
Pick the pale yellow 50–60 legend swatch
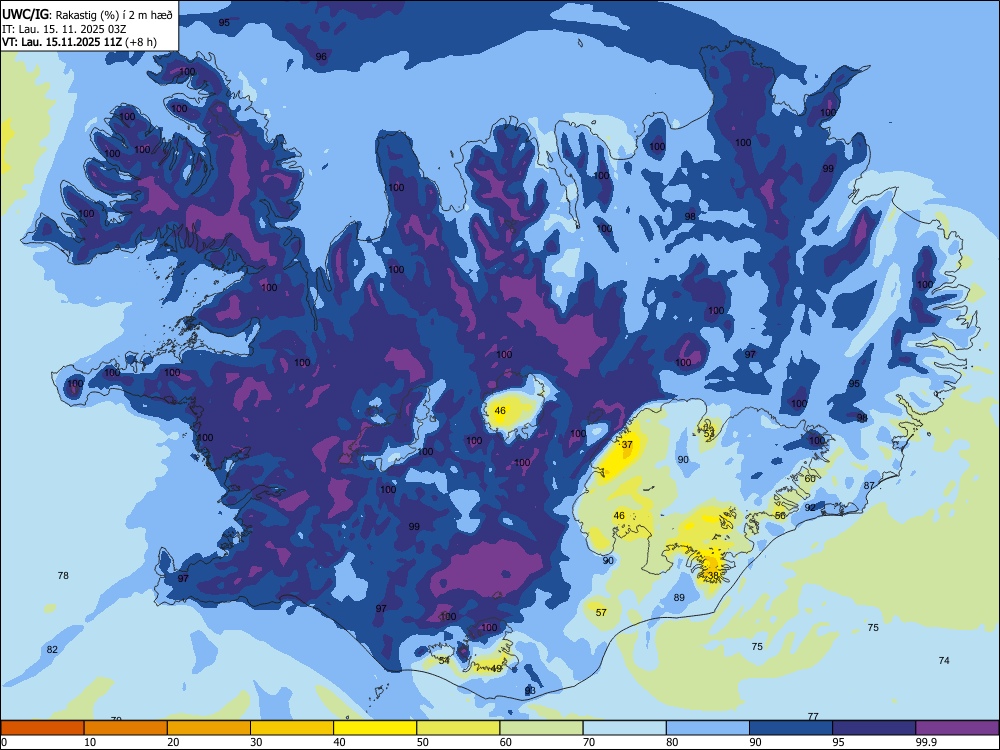[x=458, y=728]
